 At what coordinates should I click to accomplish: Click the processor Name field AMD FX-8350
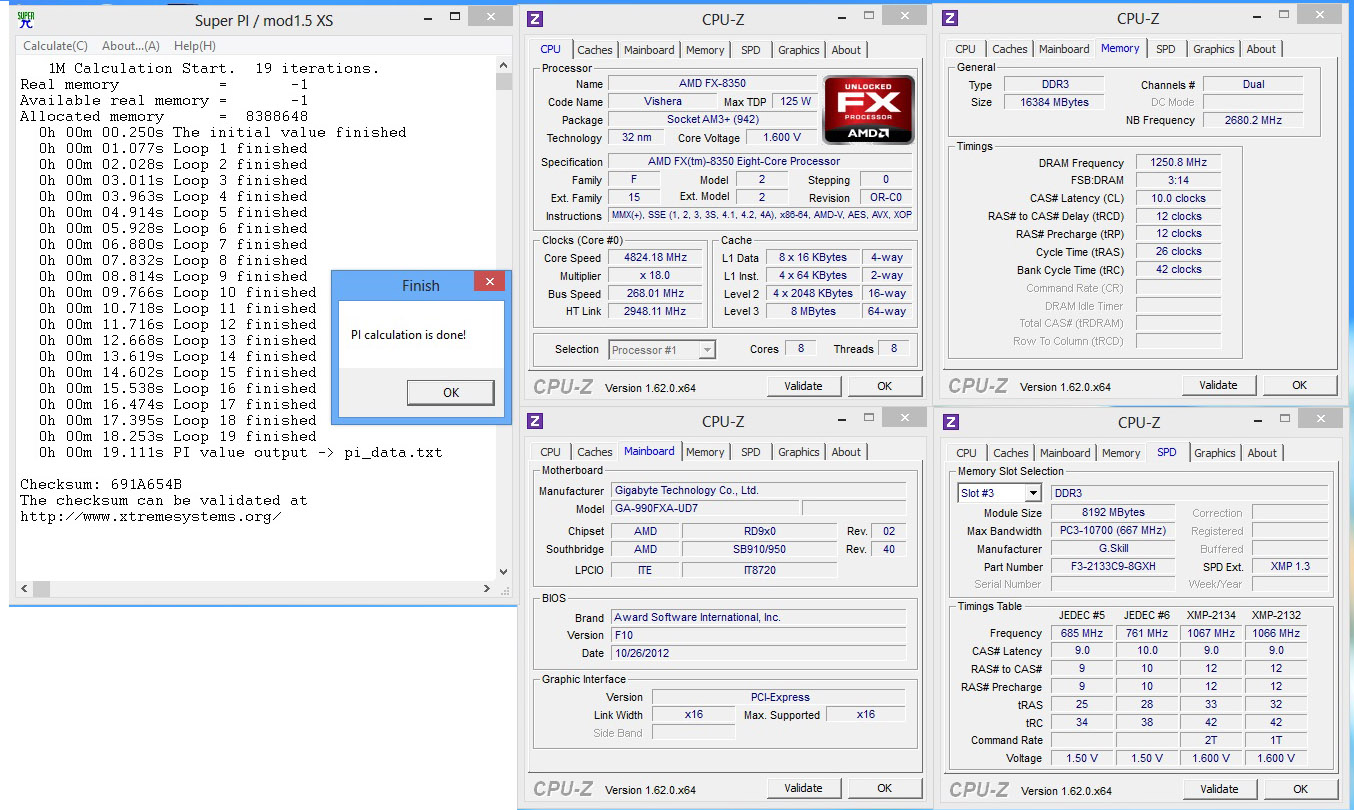712,83
